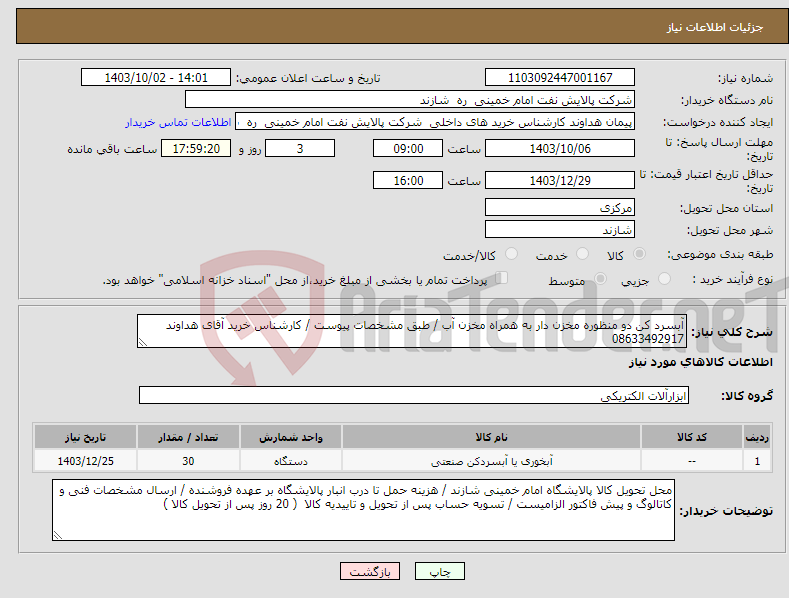Click the کد کالا column header

coord(691,437)
